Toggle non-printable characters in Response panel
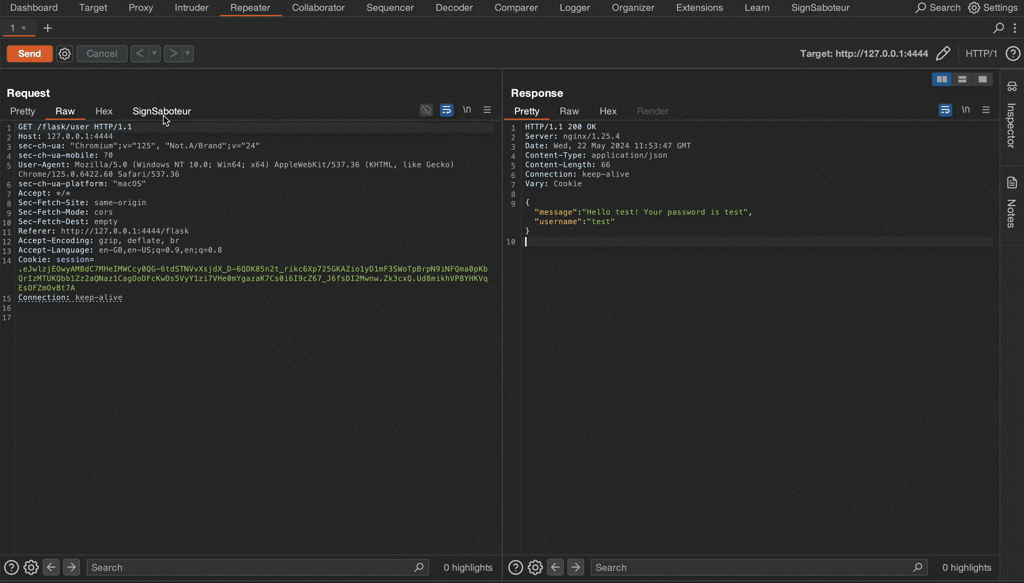This screenshot has height=583, width=1024. coord(966,110)
